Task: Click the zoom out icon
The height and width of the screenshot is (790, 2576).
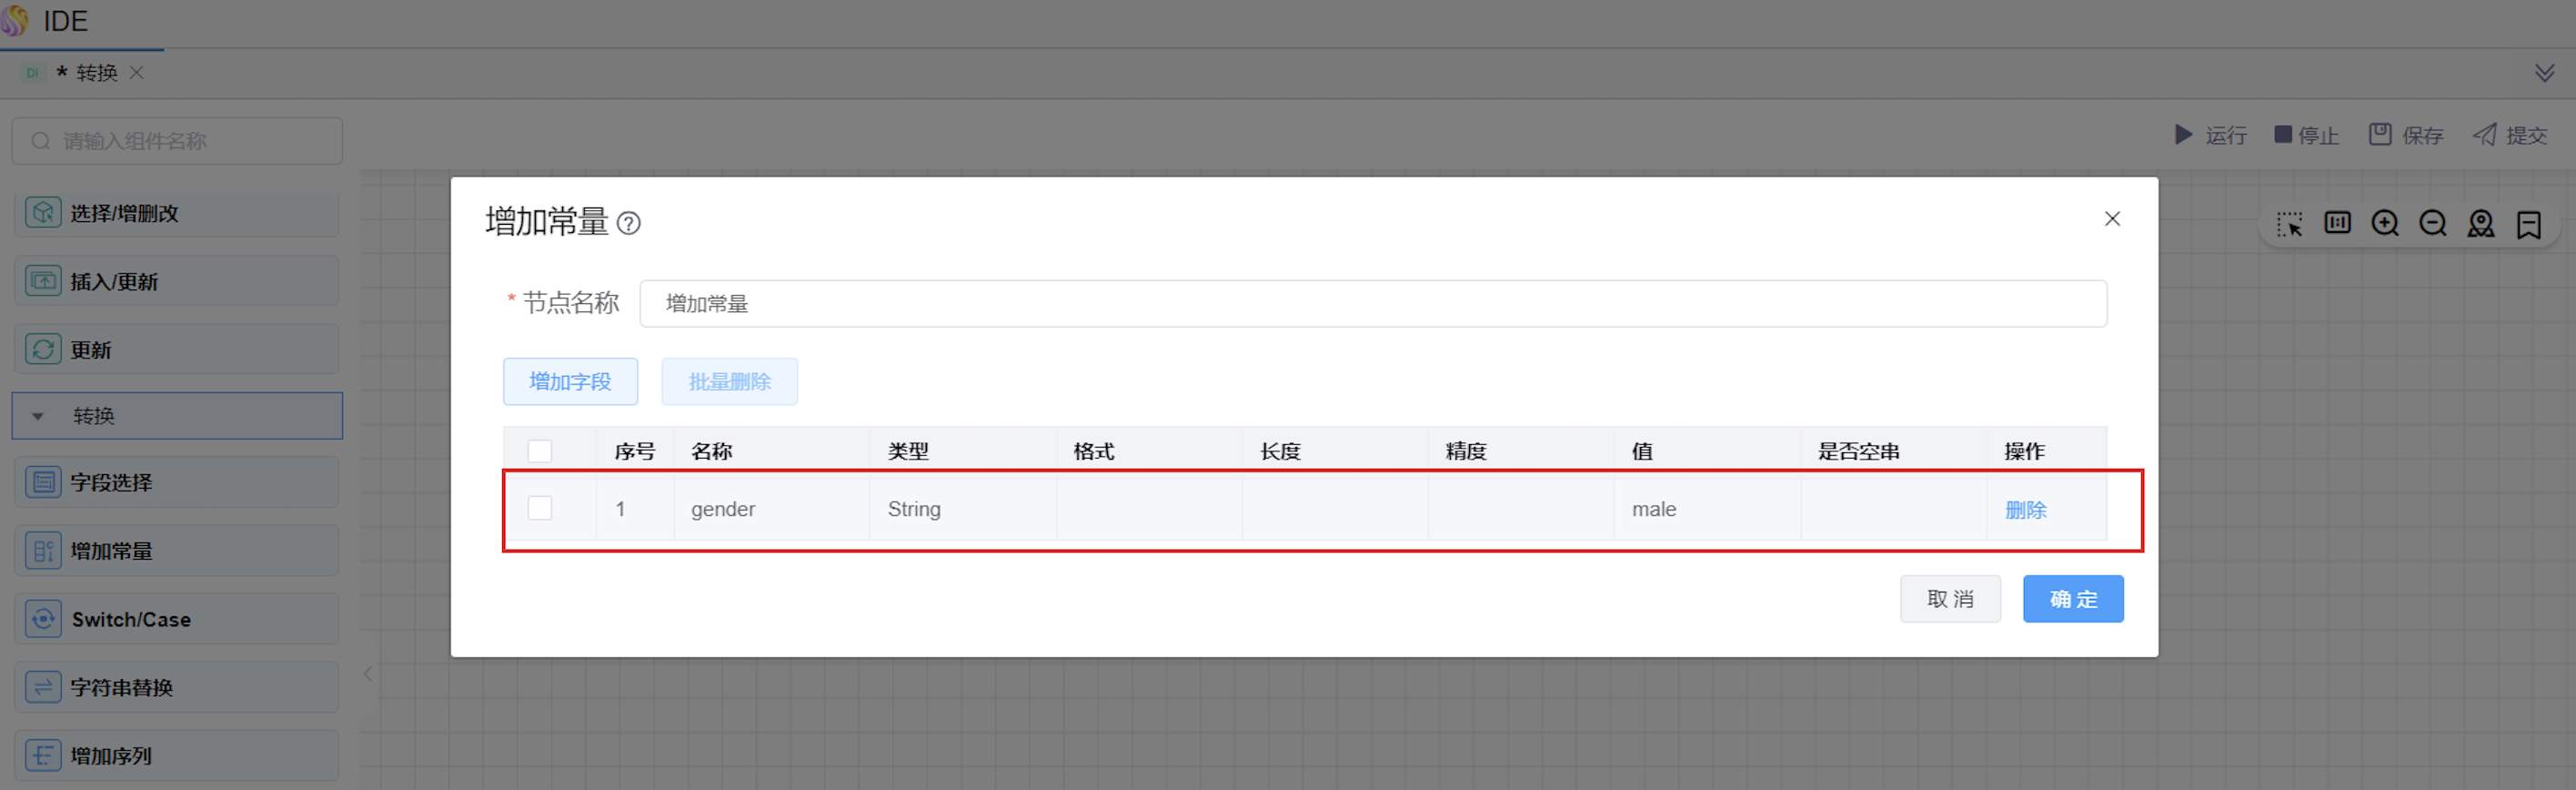Action: click(2433, 223)
